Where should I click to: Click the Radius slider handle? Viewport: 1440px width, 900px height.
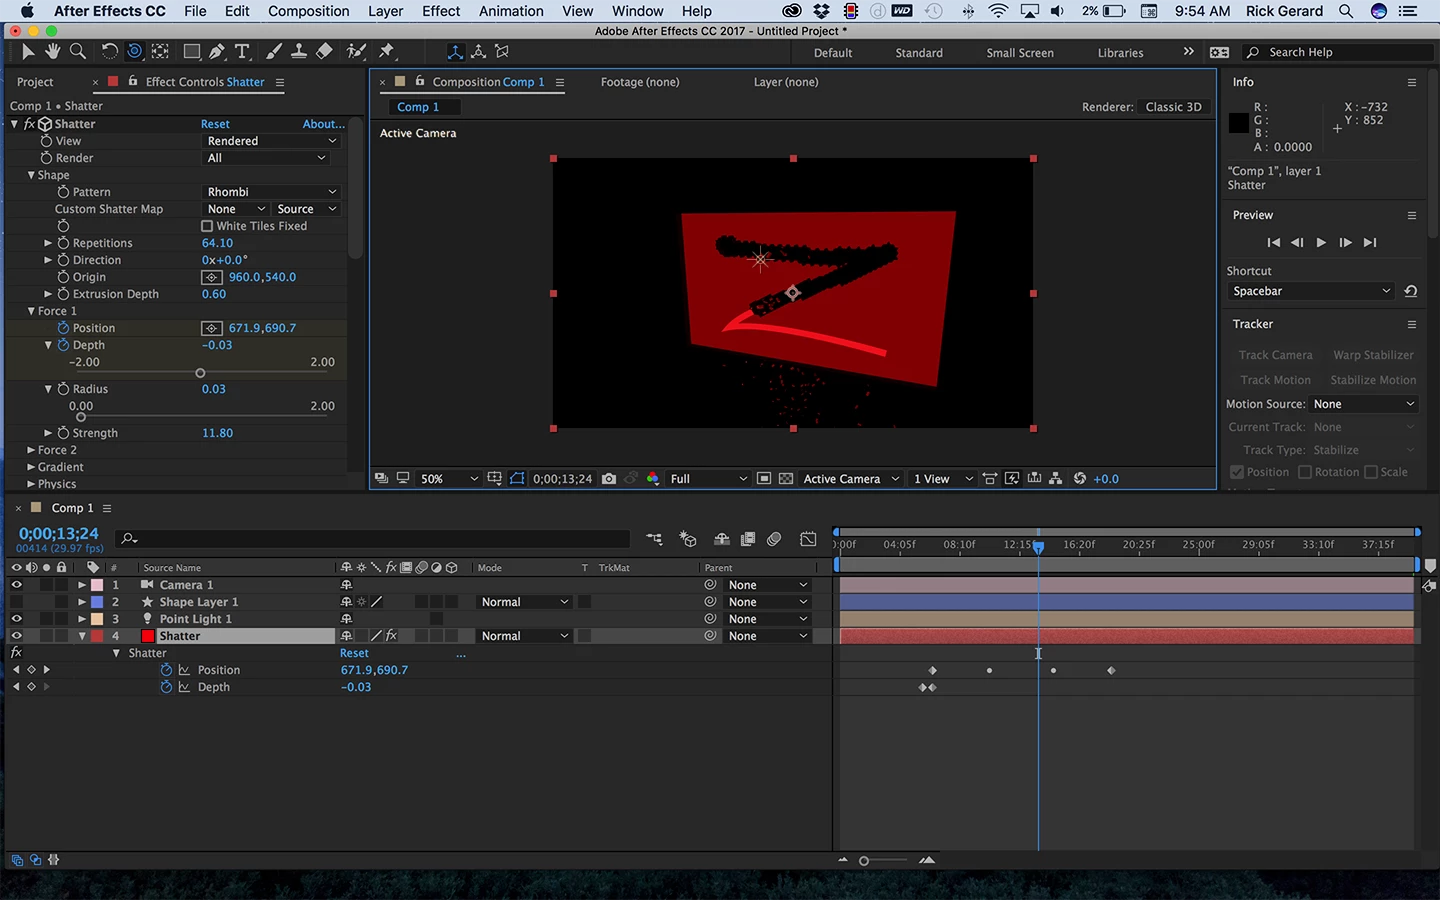81,417
